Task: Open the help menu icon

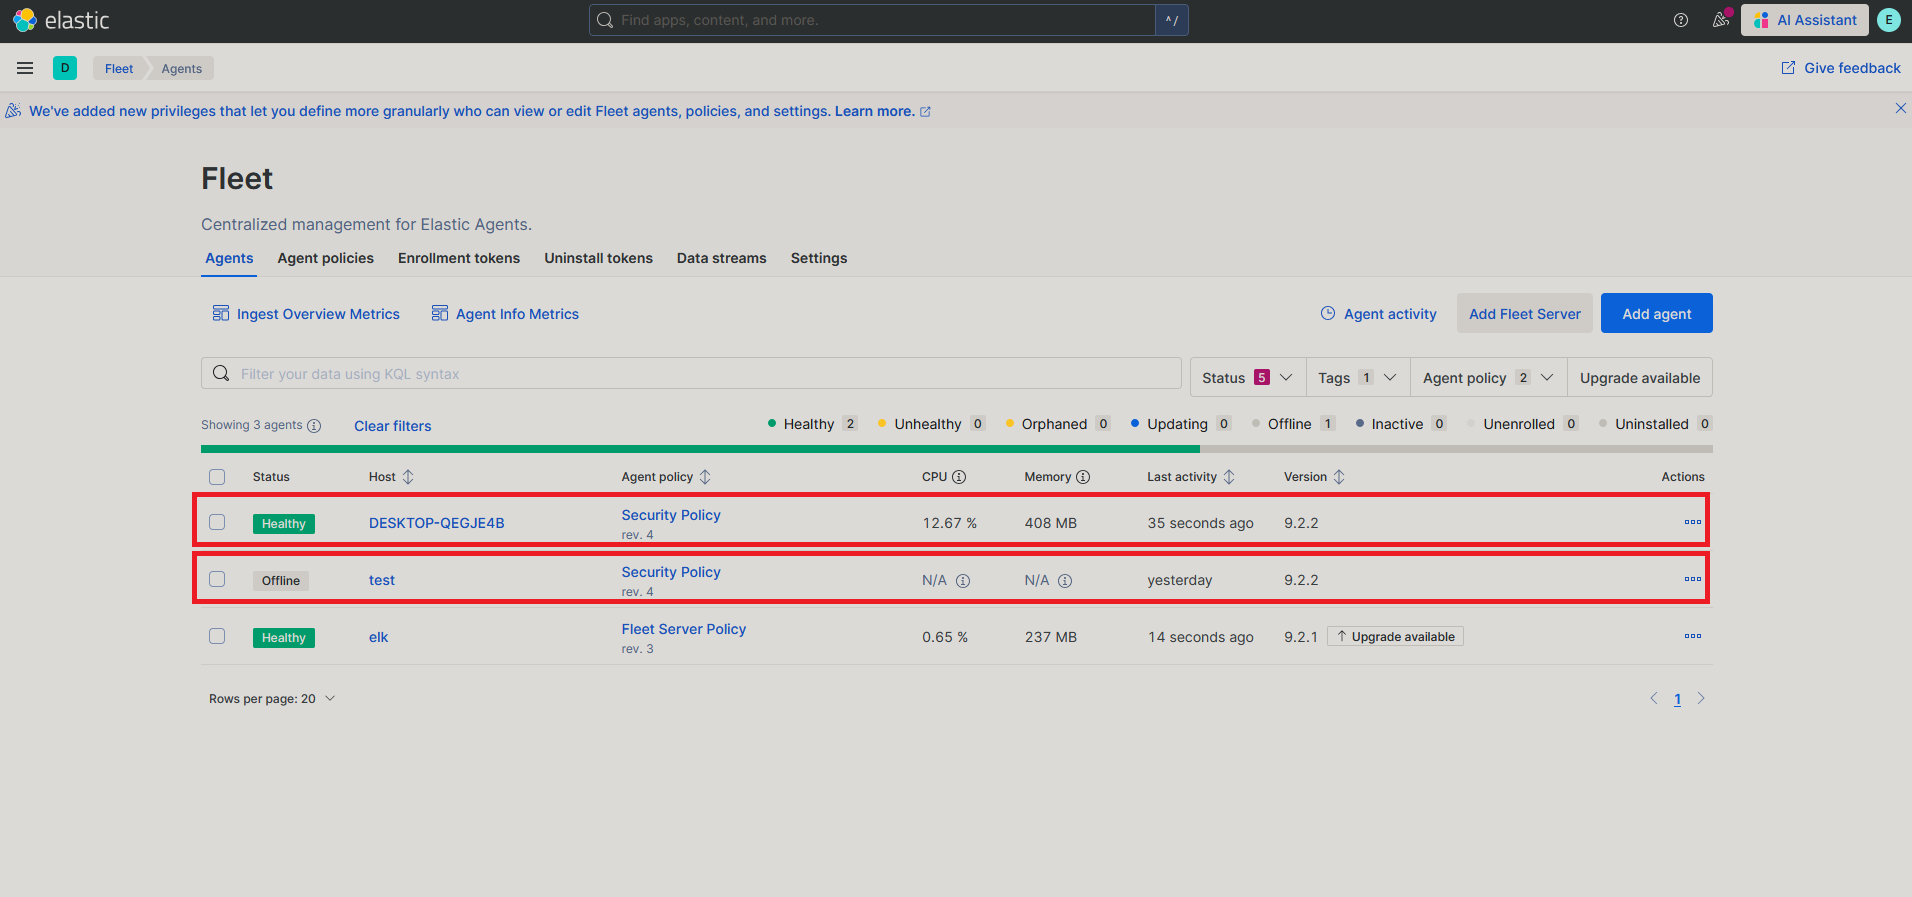Action: pos(1681,20)
